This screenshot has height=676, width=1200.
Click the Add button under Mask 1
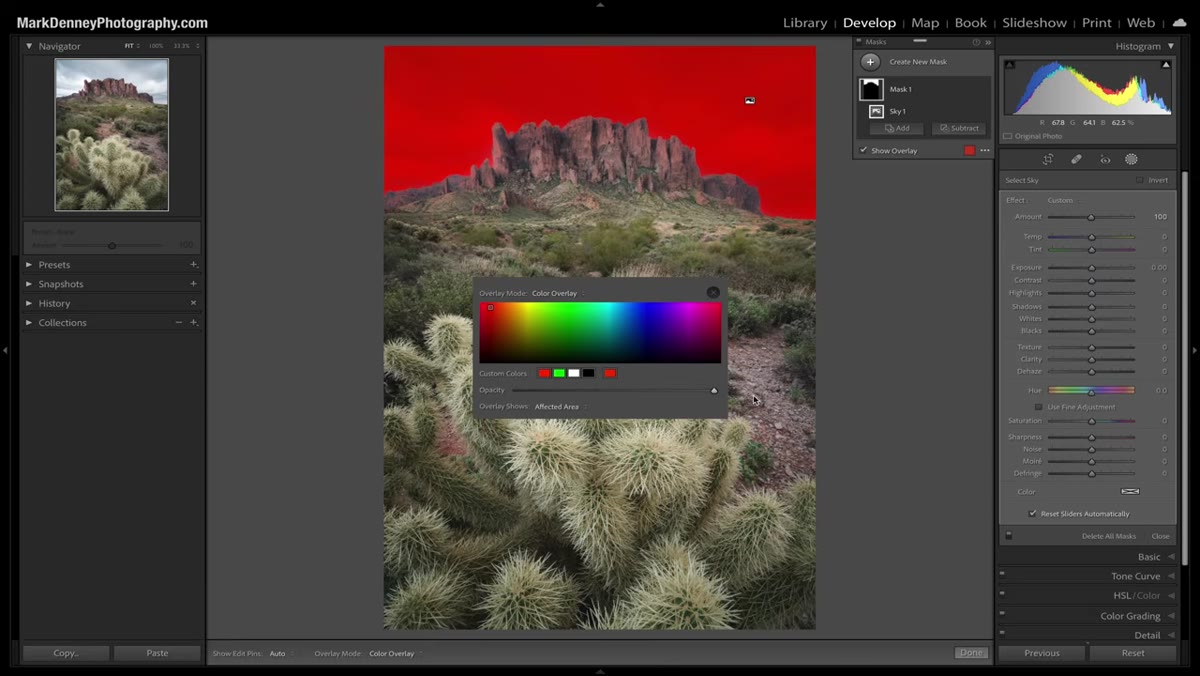point(896,129)
